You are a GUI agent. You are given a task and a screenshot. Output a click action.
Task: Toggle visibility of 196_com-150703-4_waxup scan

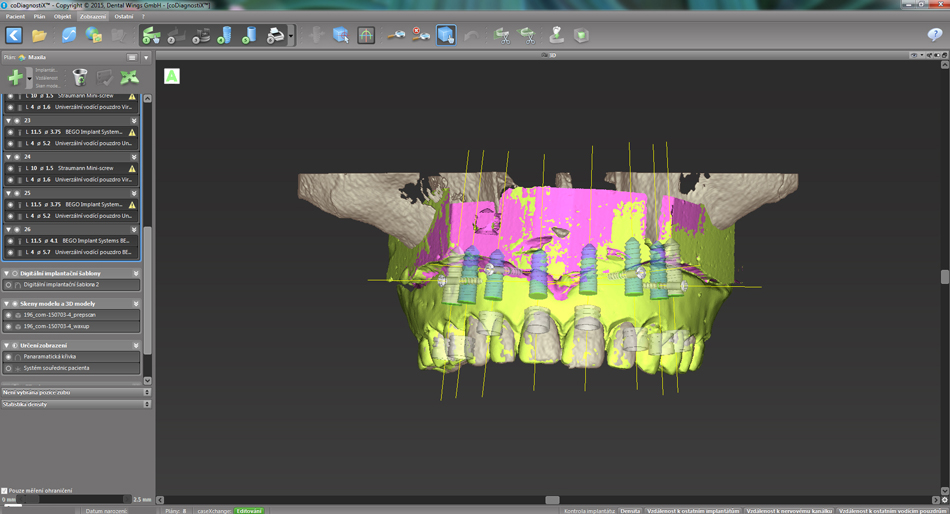coord(9,326)
